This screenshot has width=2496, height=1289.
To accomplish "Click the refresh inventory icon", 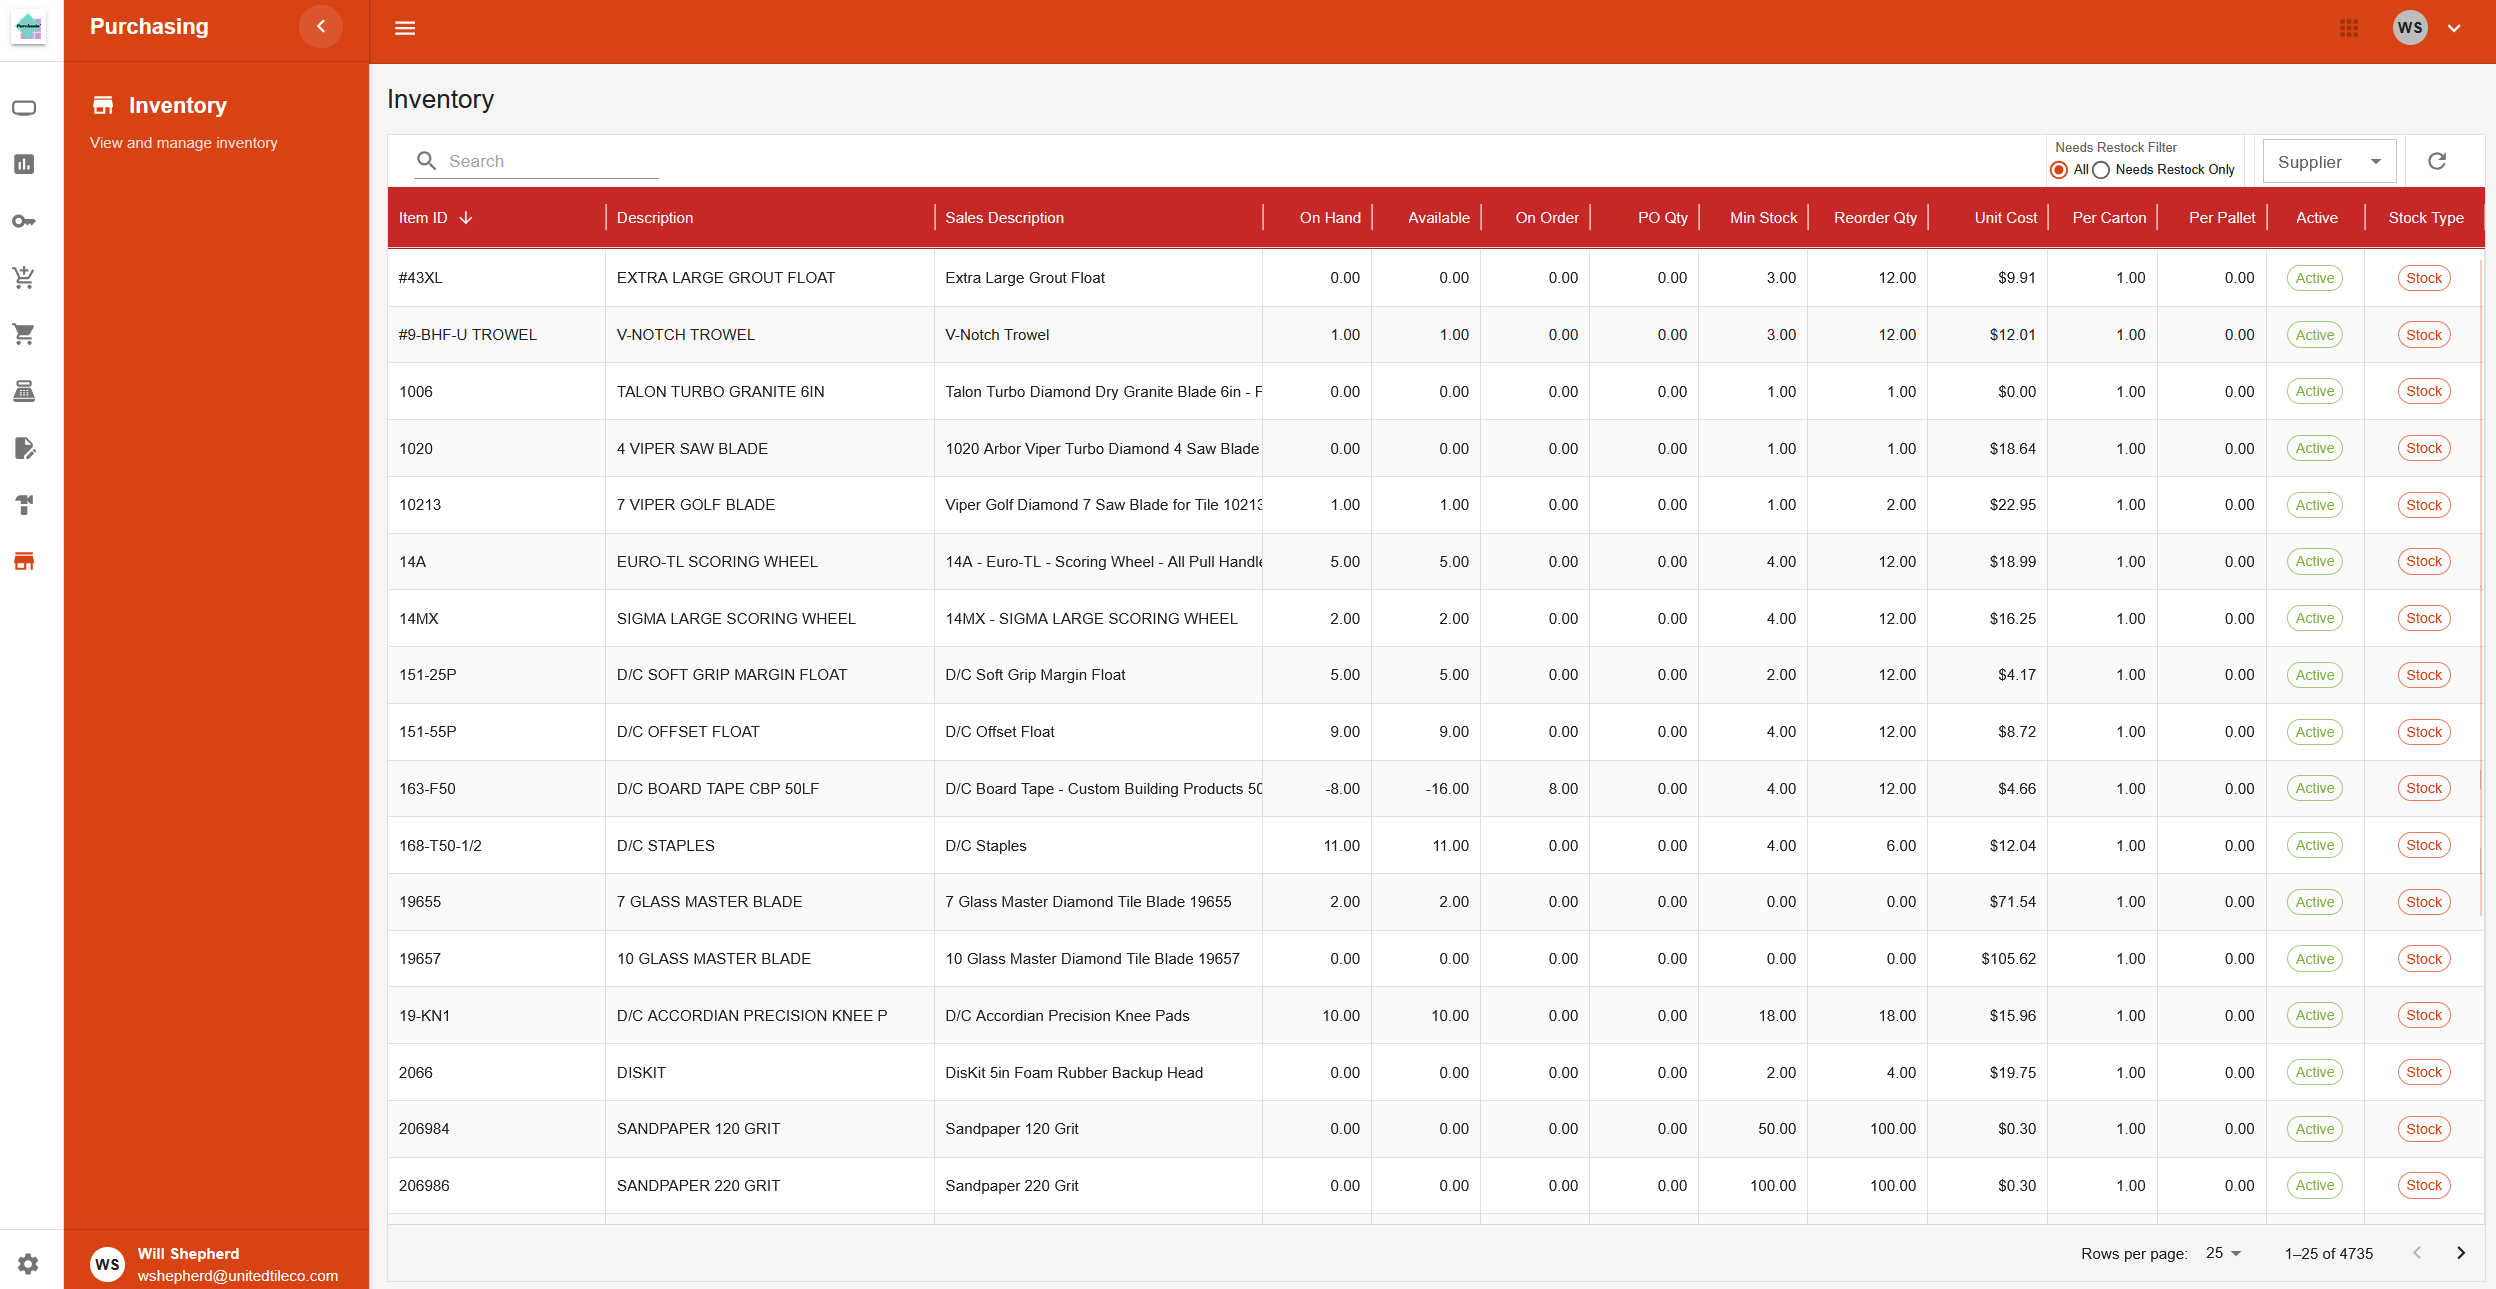I will [x=2437, y=161].
